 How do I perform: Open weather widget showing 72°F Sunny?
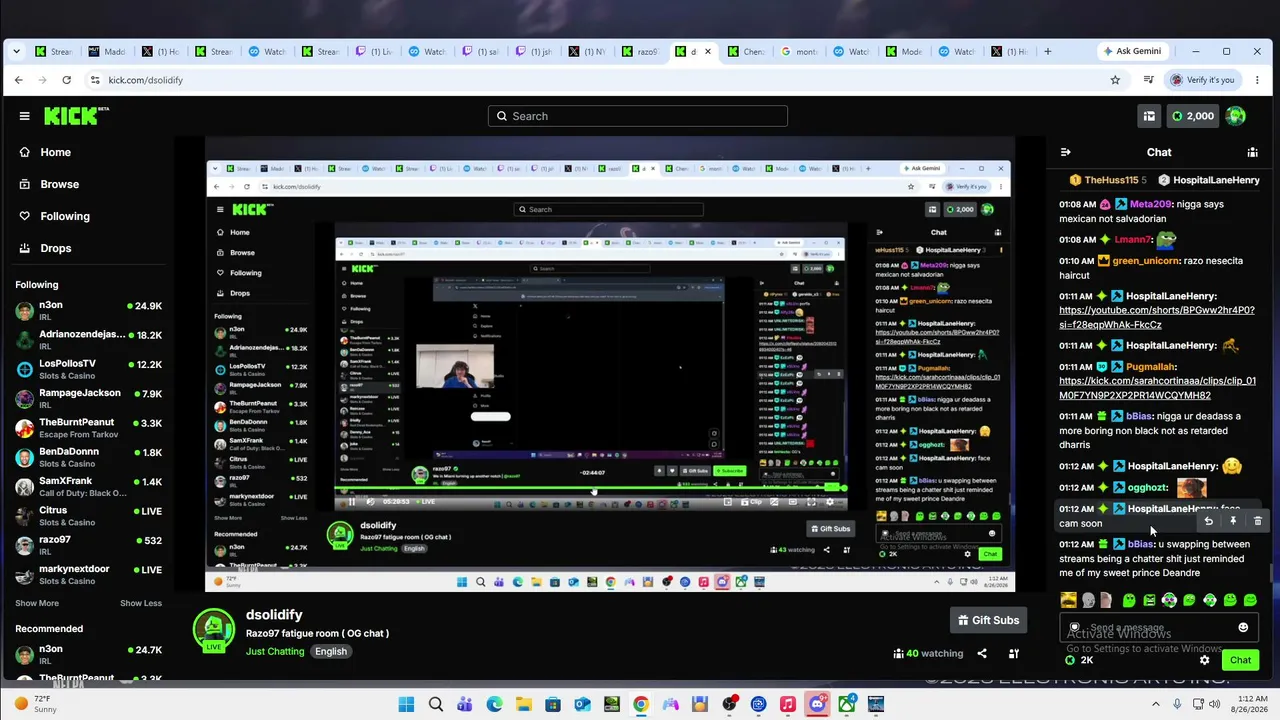pos(35,704)
